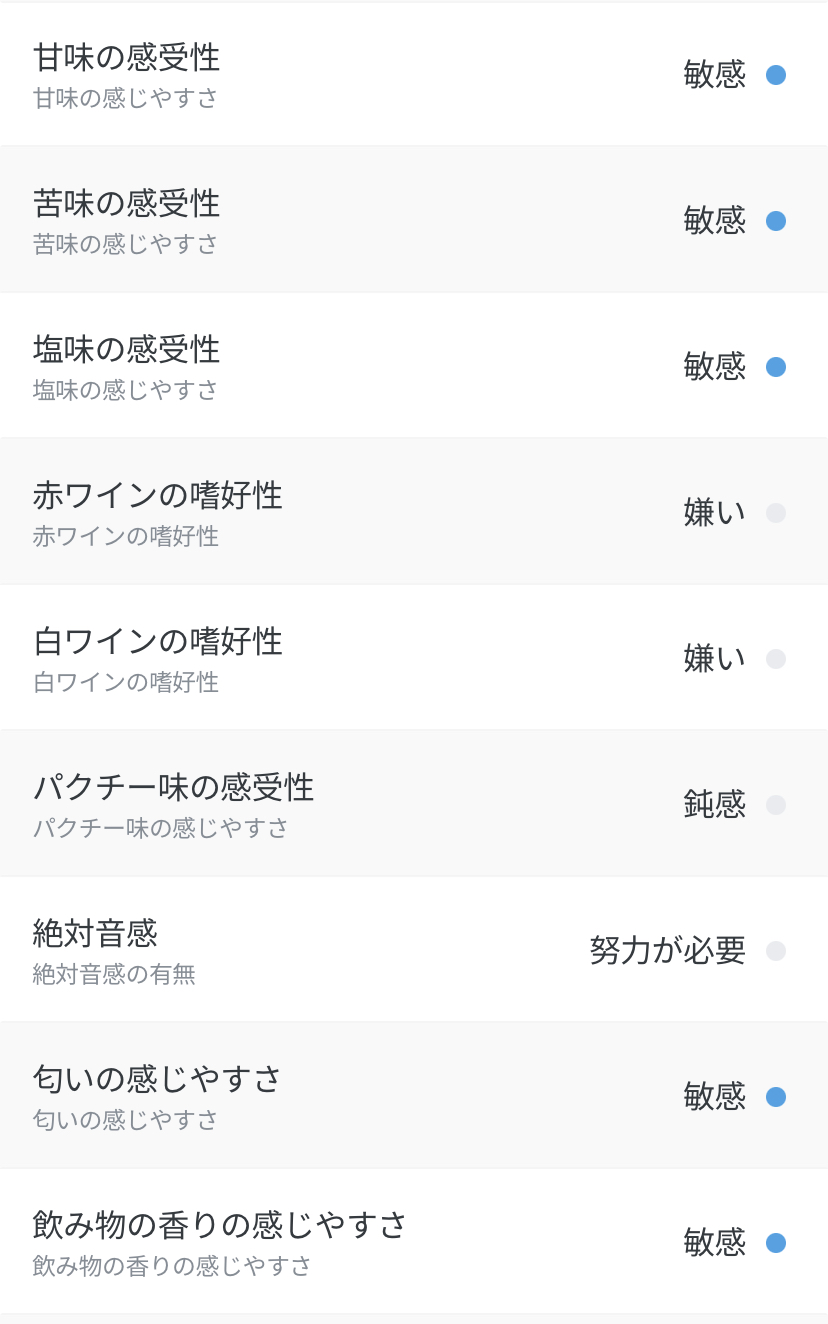The image size is (828, 1324).
Task: Select subtitle 飲み物の香りの感じやすさ
Action: point(172,1266)
